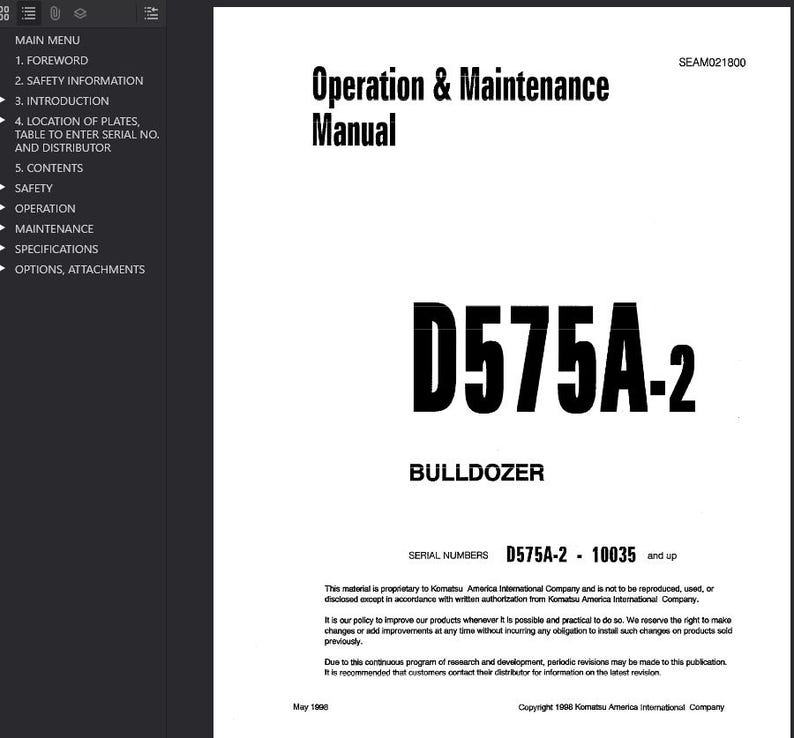794x738 pixels.
Task: Click serial number D575A-2 - 10035
Action: point(571,555)
